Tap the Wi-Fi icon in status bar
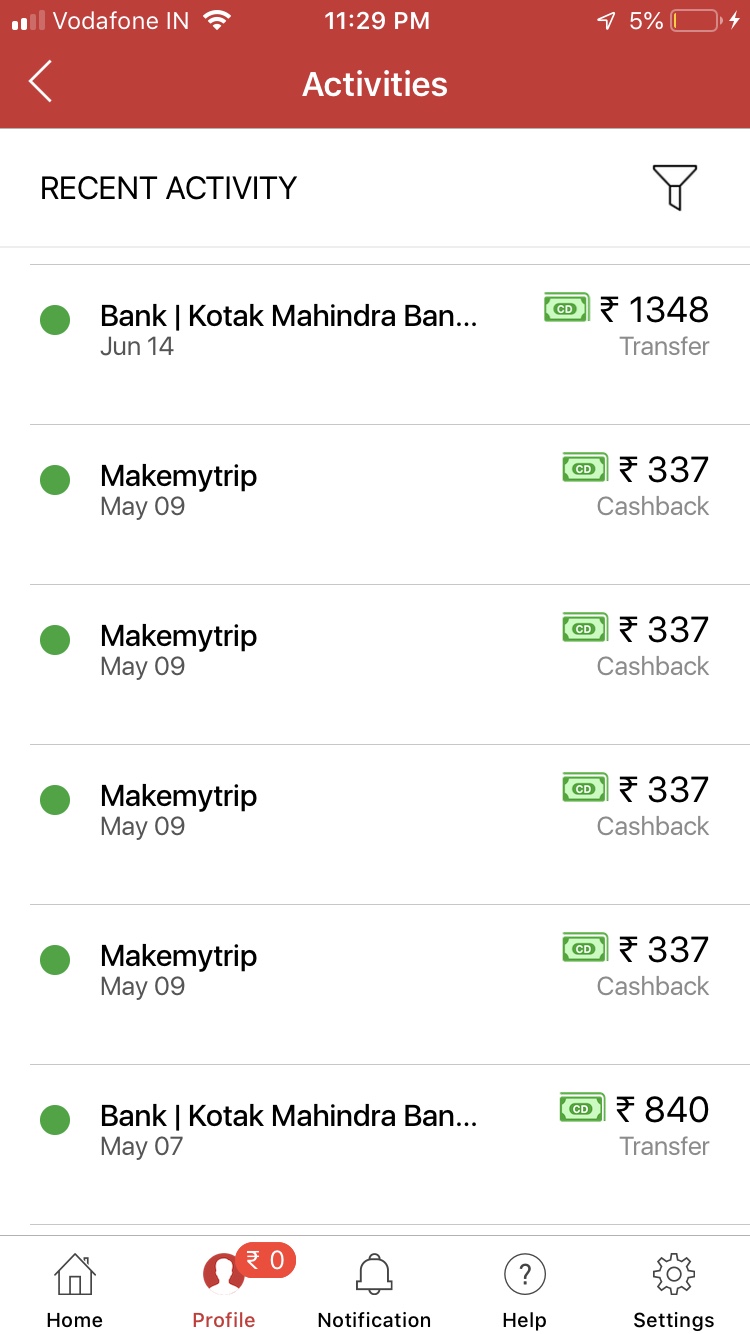The image size is (750, 1334). 215,21
